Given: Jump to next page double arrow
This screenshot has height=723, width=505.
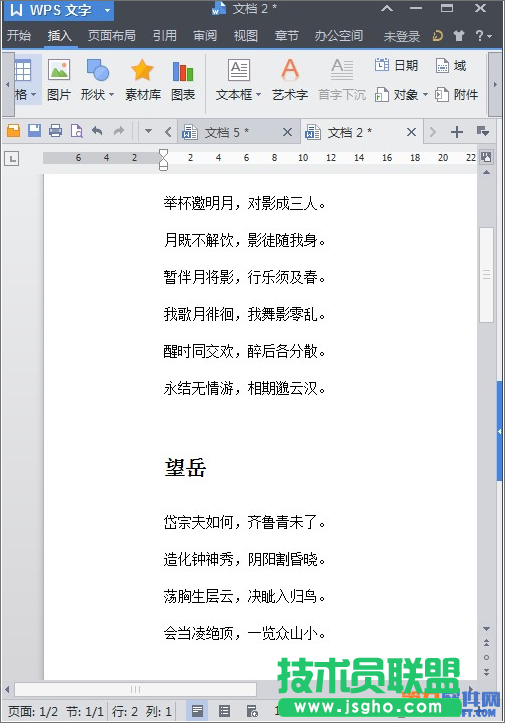Looking at the screenshot, I should click(486, 672).
